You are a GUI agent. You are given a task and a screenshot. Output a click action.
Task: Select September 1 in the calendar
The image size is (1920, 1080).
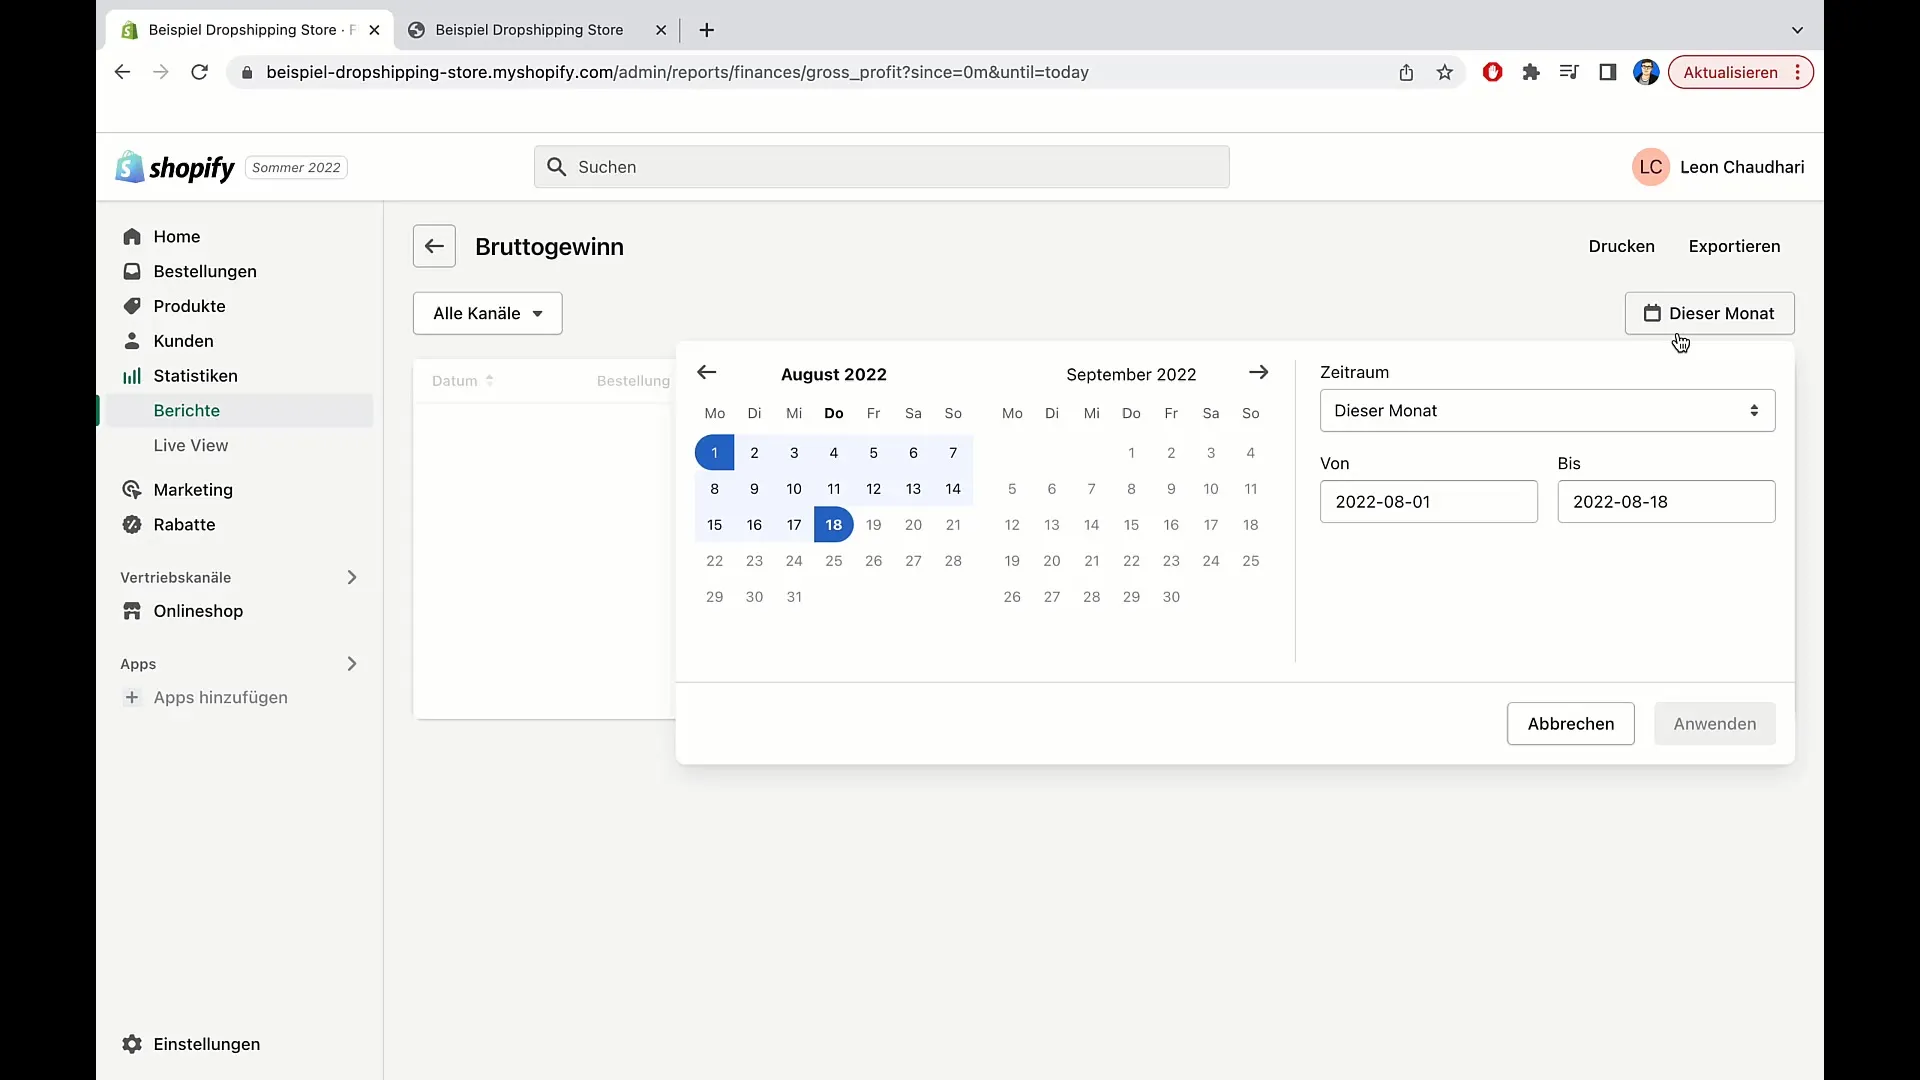[1131, 453]
